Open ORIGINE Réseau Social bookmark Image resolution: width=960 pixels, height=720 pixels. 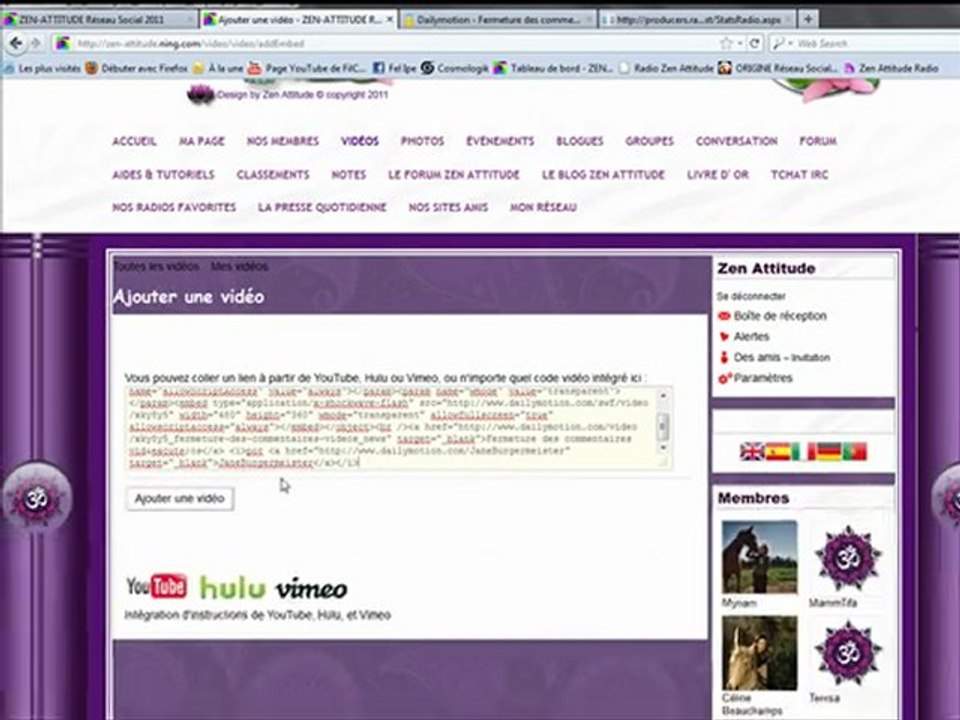click(778, 69)
